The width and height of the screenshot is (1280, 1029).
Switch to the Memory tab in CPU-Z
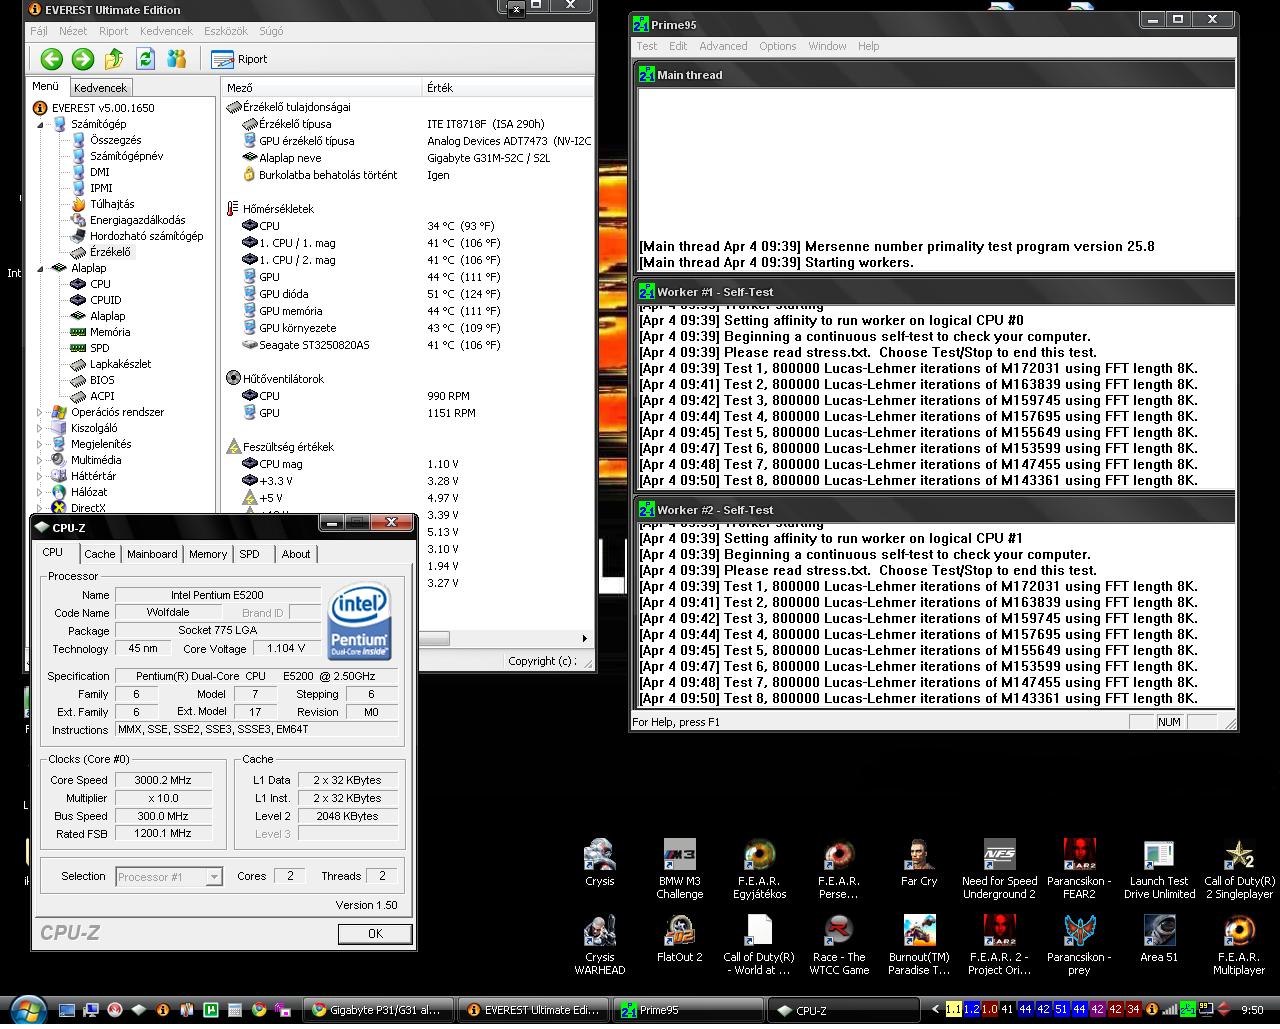pos(208,554)
